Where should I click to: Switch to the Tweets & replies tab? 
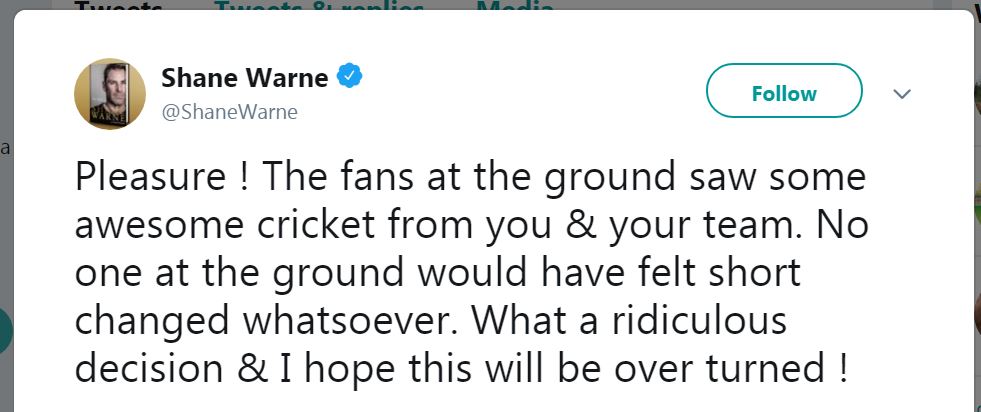(x=320, y=6)
